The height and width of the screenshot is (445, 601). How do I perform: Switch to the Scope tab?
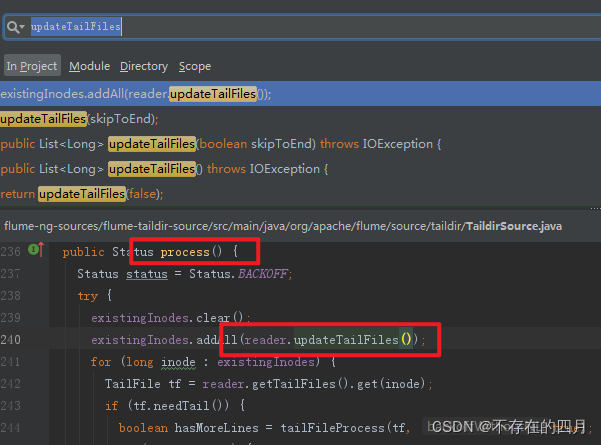(x=195, y=66)
